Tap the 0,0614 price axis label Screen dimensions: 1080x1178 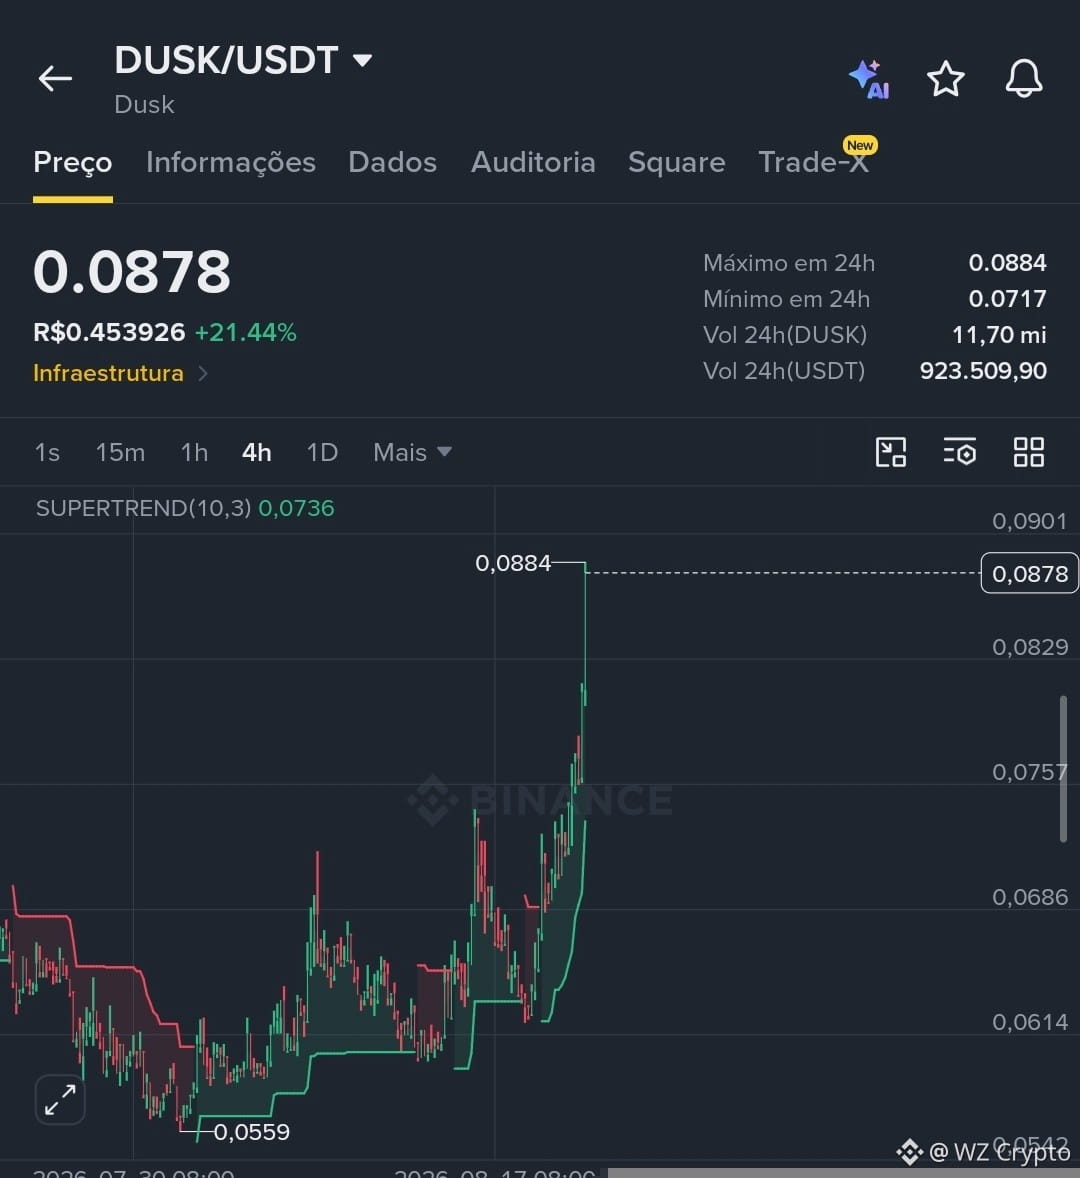coord(1030,1022)
